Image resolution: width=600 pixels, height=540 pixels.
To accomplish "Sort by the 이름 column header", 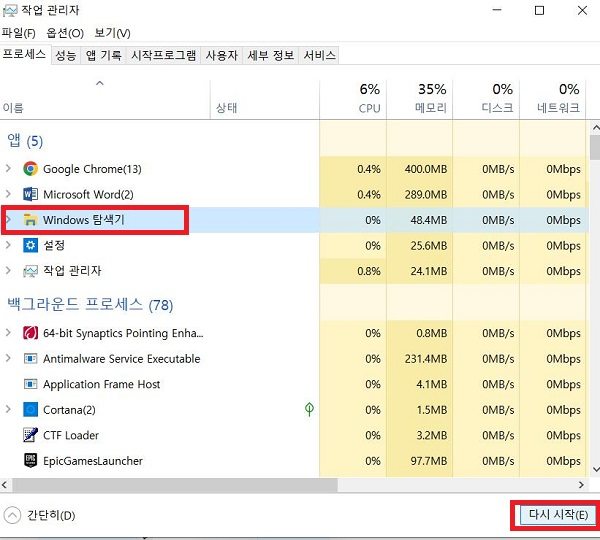I will tap(105, 100).
